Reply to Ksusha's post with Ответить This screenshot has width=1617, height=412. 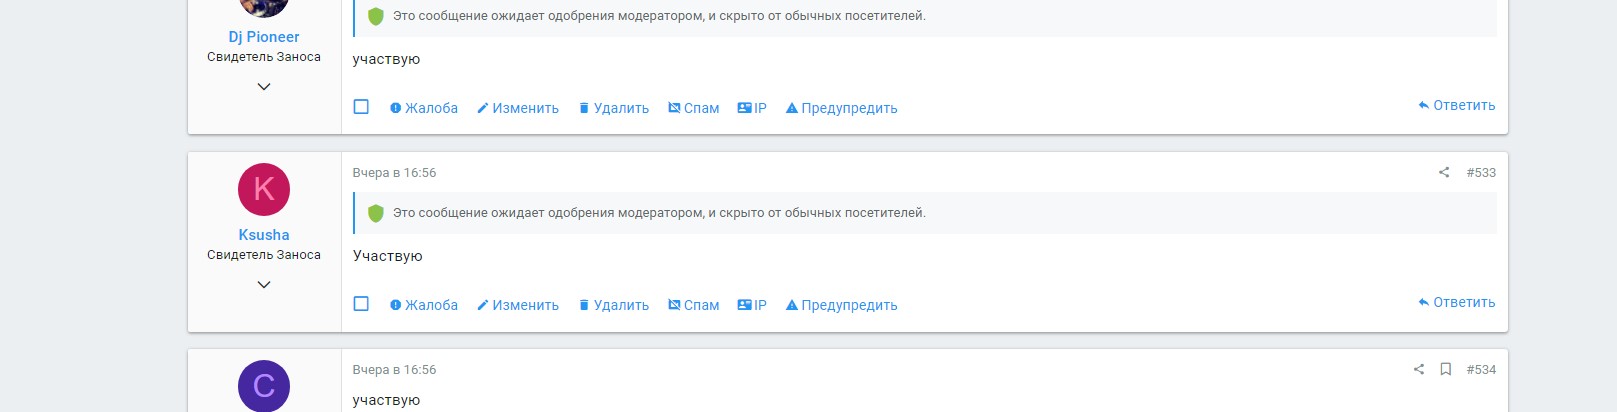pos(1457,302)
